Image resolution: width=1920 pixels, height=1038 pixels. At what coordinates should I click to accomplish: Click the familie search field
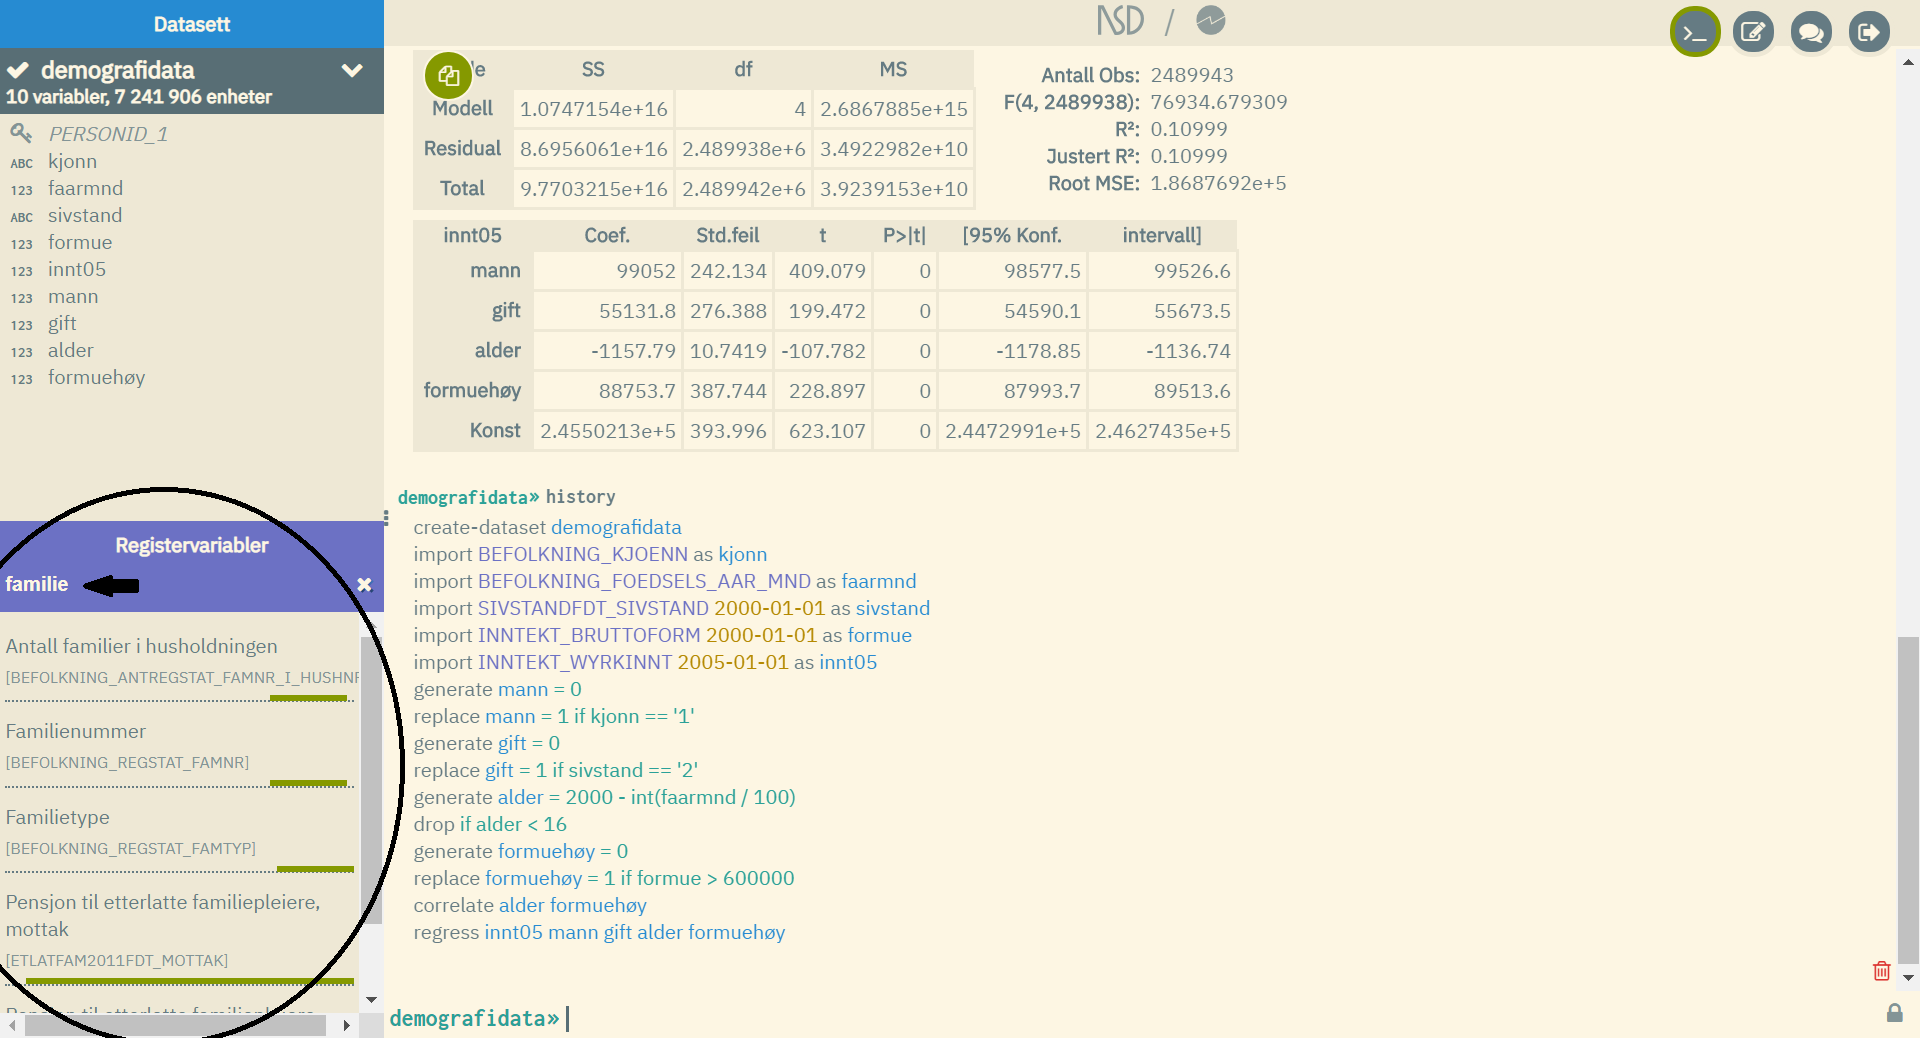click(180, 584)
